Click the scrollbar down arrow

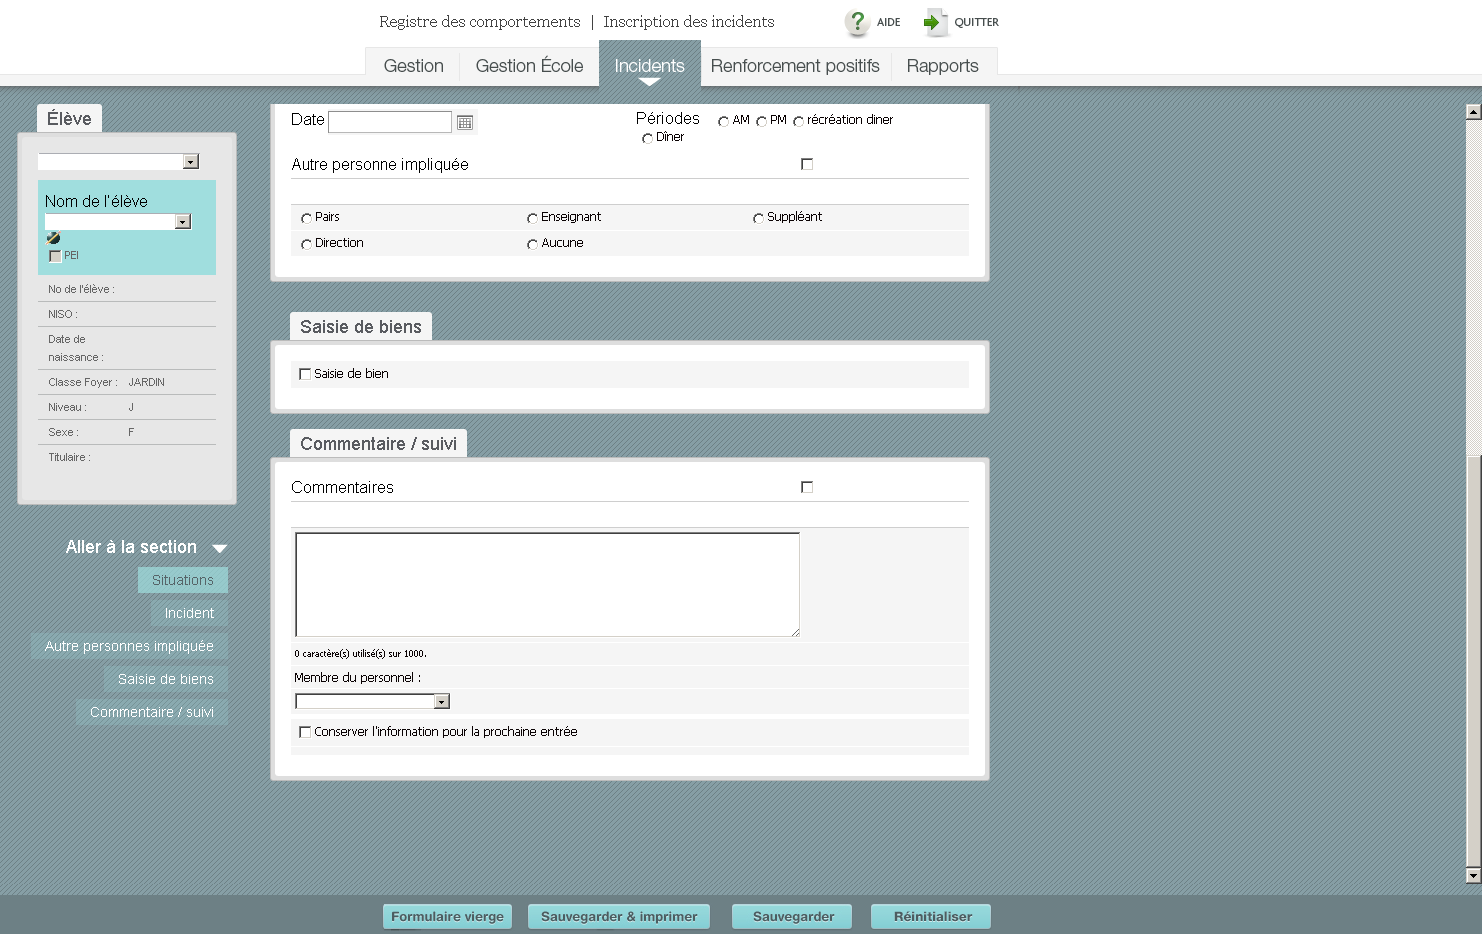pyautogui.click(x=1473, y=875)
